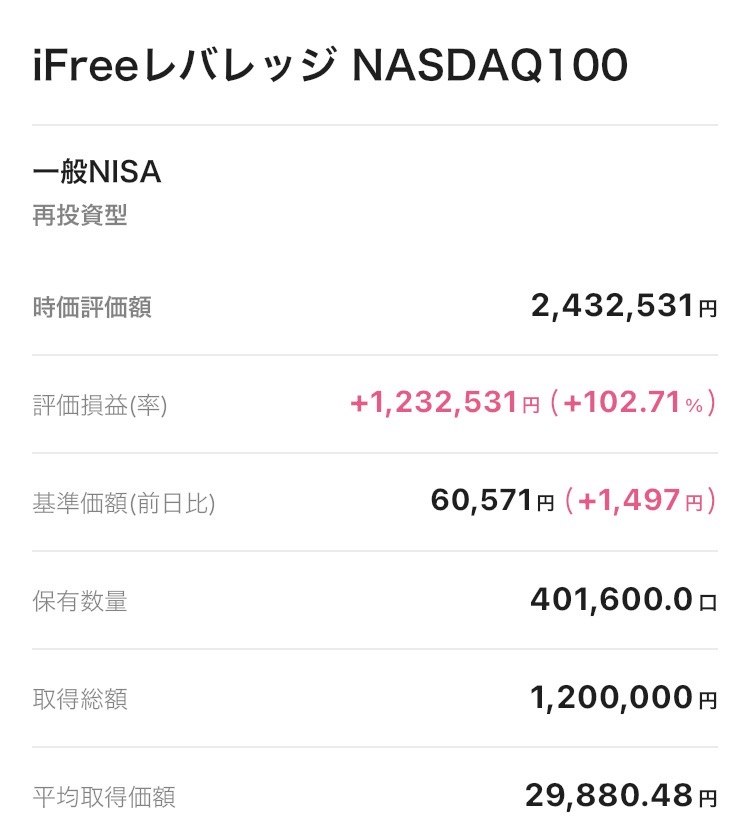Click the divider line below the fund title
Image resolution: width=750 pixels, height=837 pixels.
(x=375, y=125)
